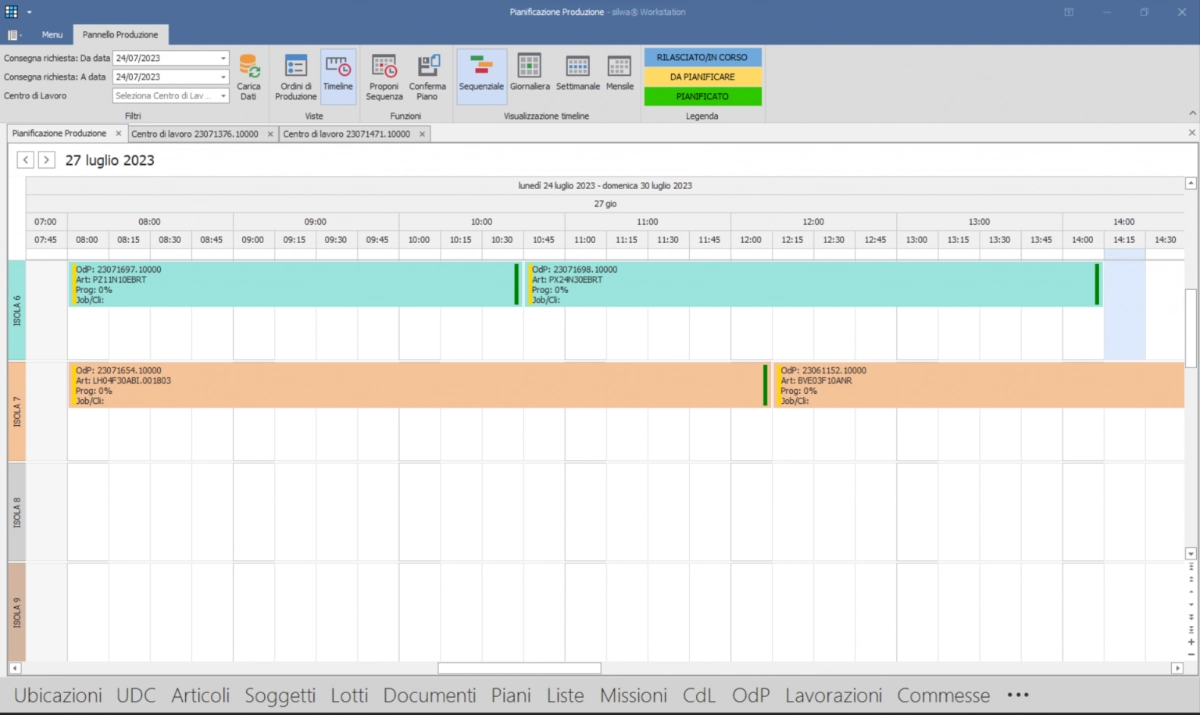Switch to the Menu ribbon tab
This screenshot has height=715, width=1200.
pos(51,33)
